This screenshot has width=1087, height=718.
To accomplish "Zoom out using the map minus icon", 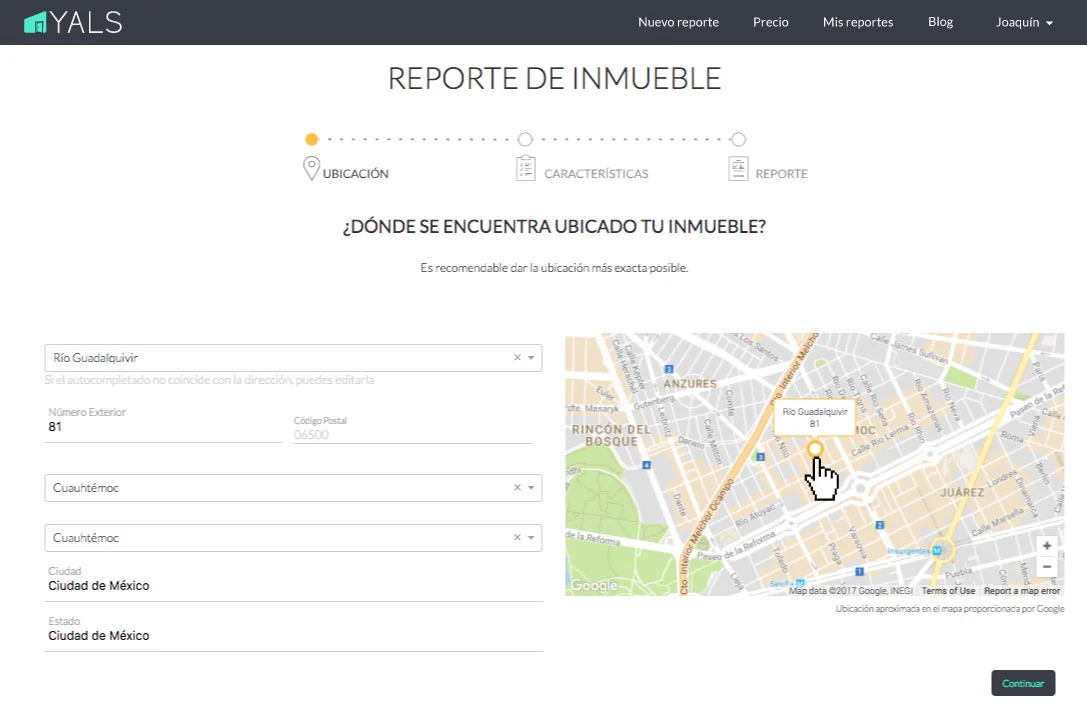I will pos(1046,566).
